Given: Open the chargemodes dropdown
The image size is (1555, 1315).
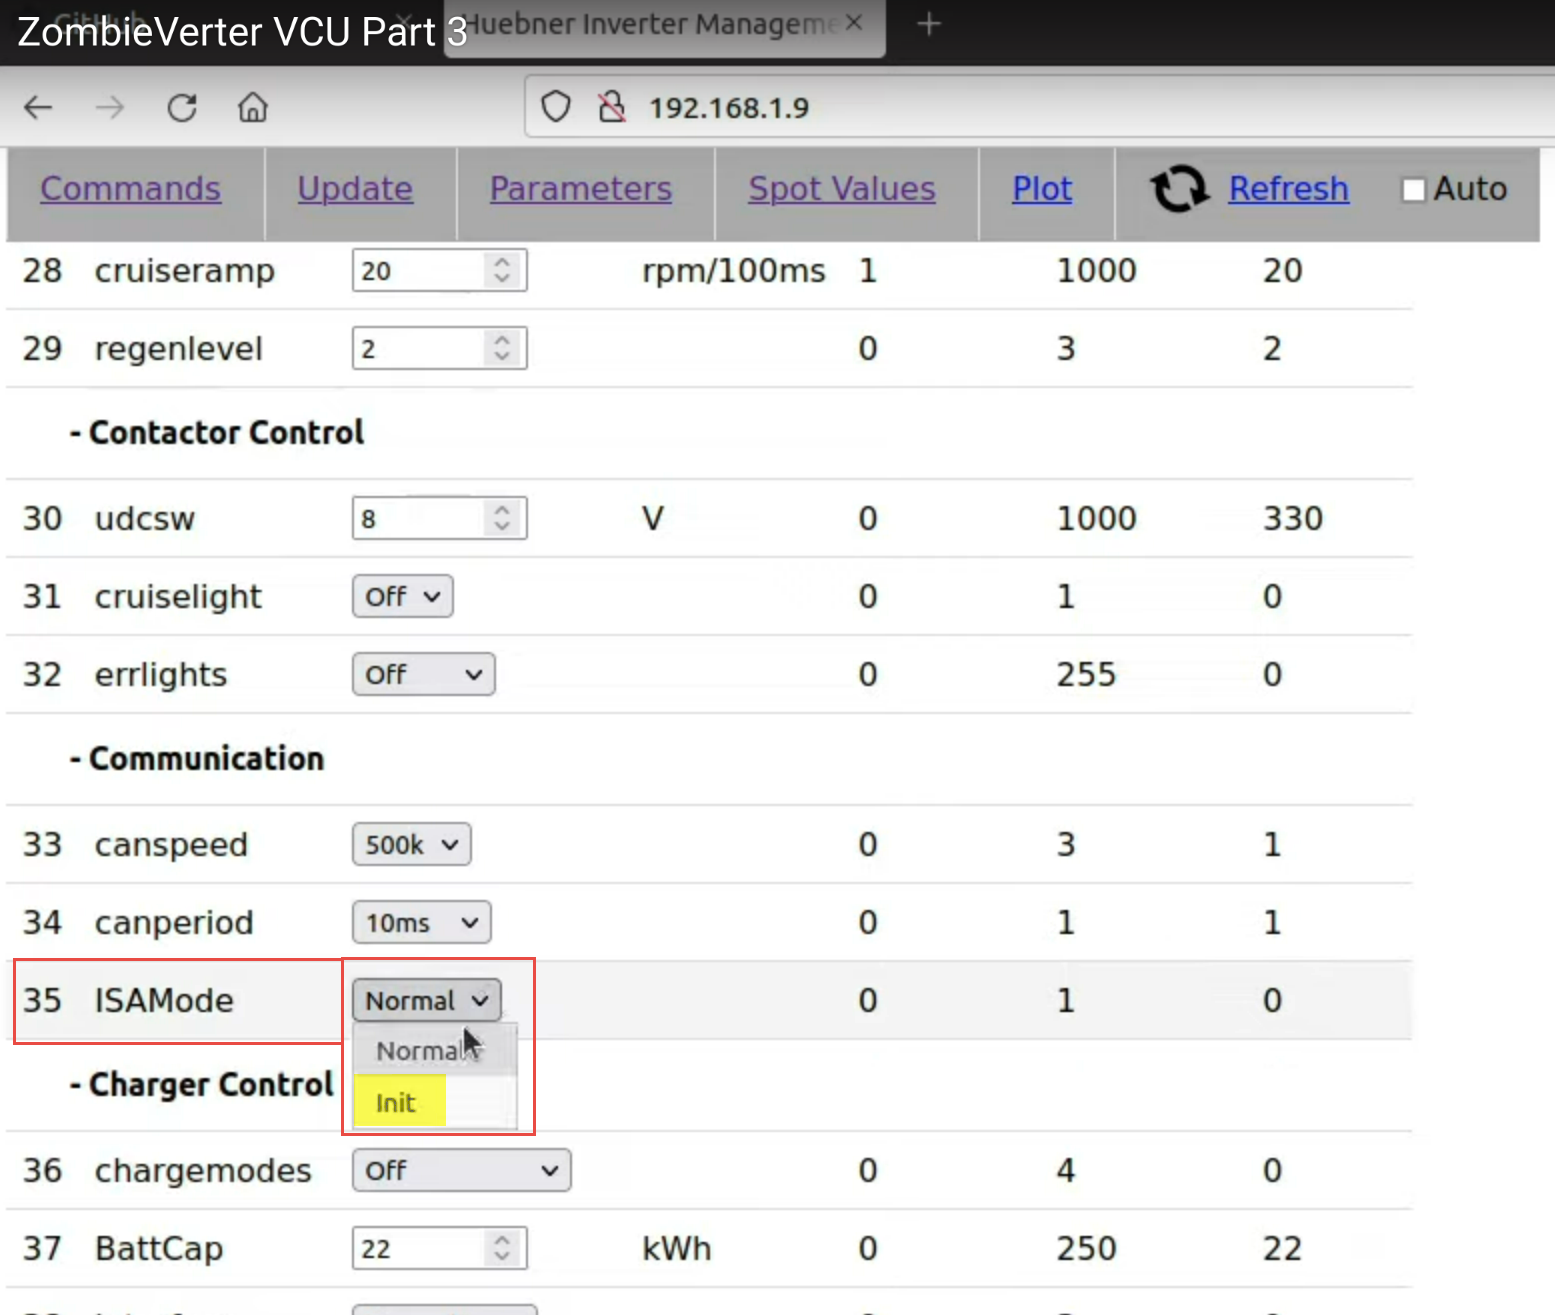Looking at the screenshot, I should pyautogui.click(x=461, y=1171).
